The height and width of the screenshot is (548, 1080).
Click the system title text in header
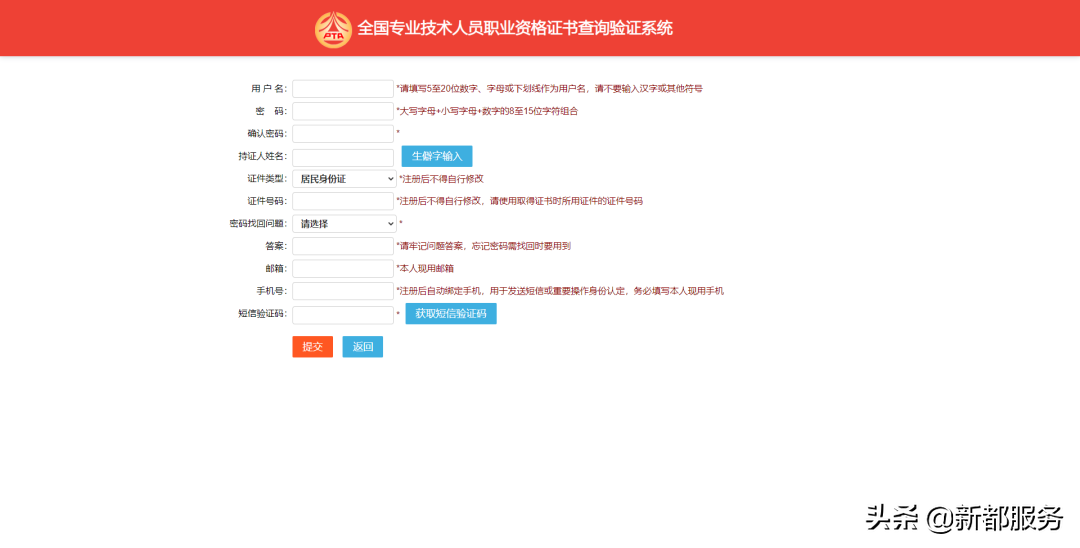coord(515,29)
